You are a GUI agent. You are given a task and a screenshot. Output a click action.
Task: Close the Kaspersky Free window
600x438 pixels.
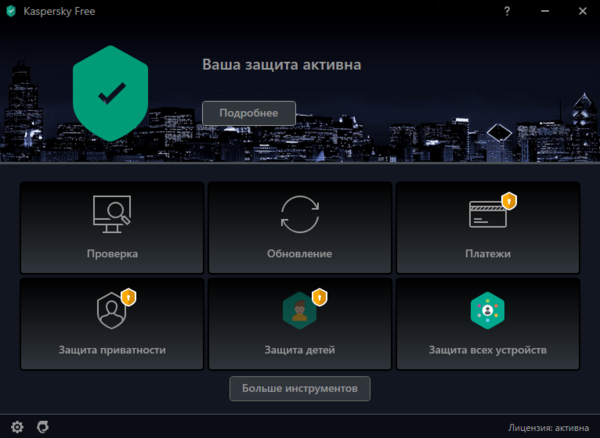(x=582, y=11)
